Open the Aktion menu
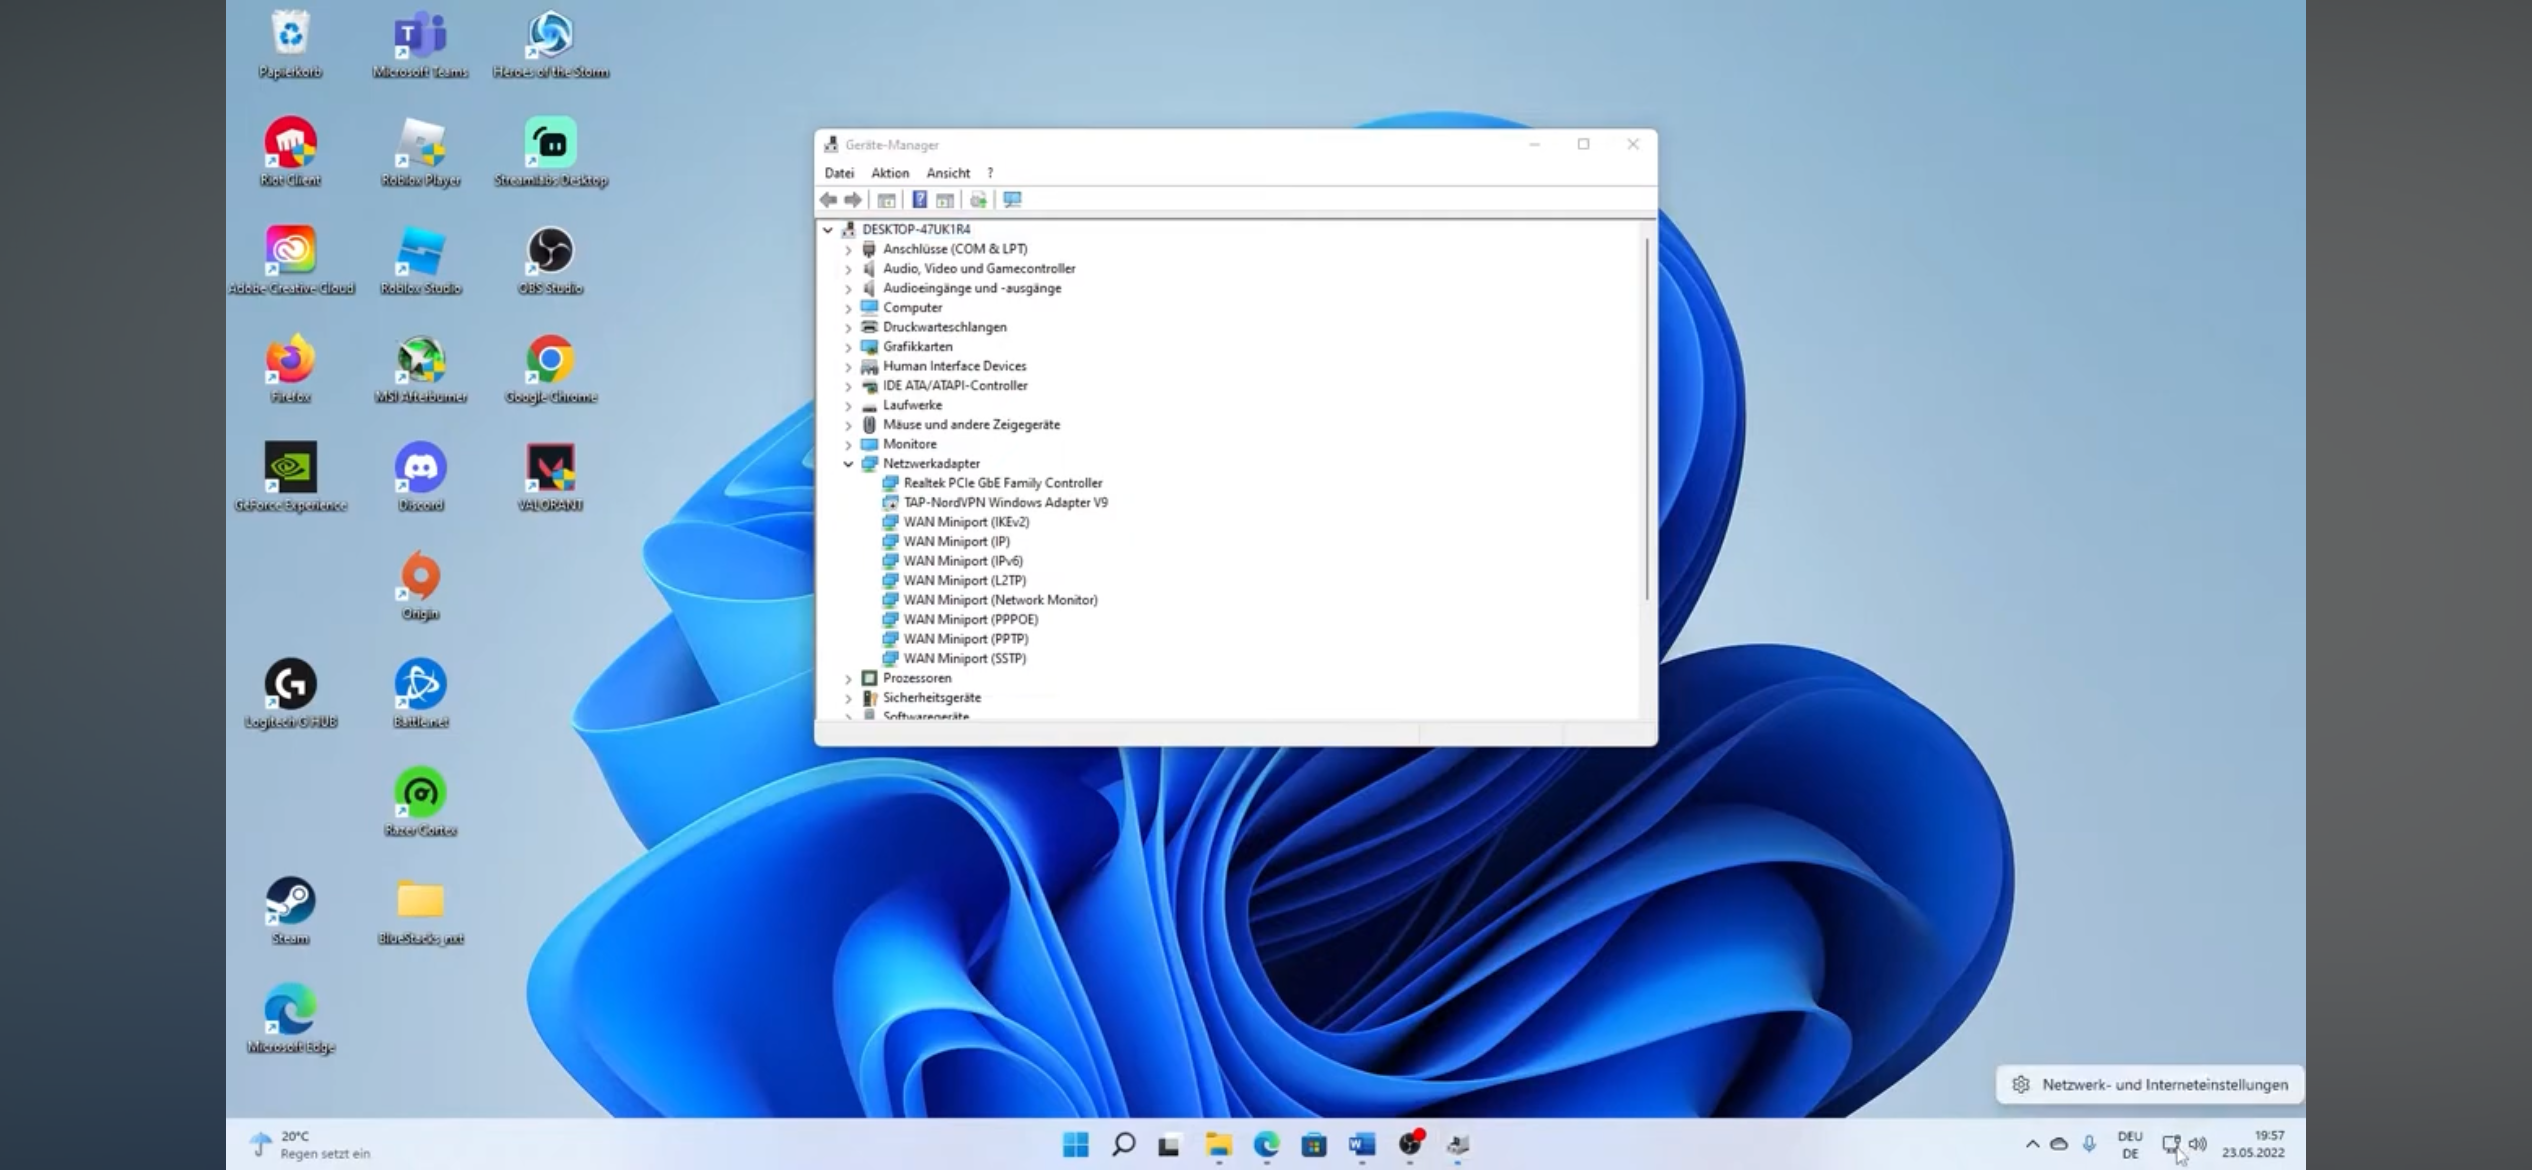The image size is (2532, 1170). (x=889, y=173)
